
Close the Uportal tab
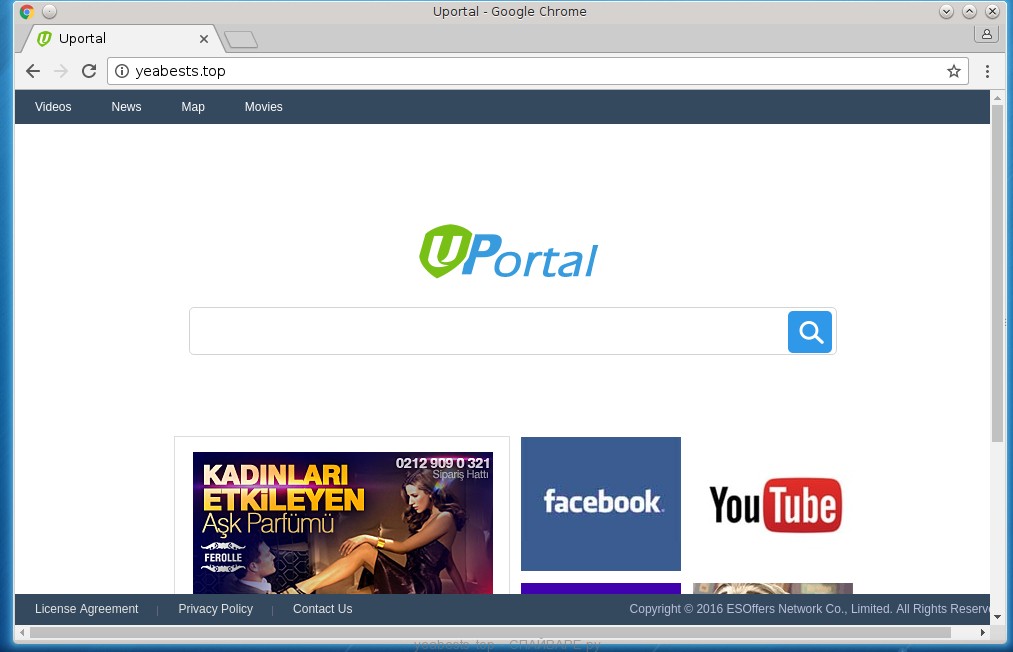(x=204, y=39)
